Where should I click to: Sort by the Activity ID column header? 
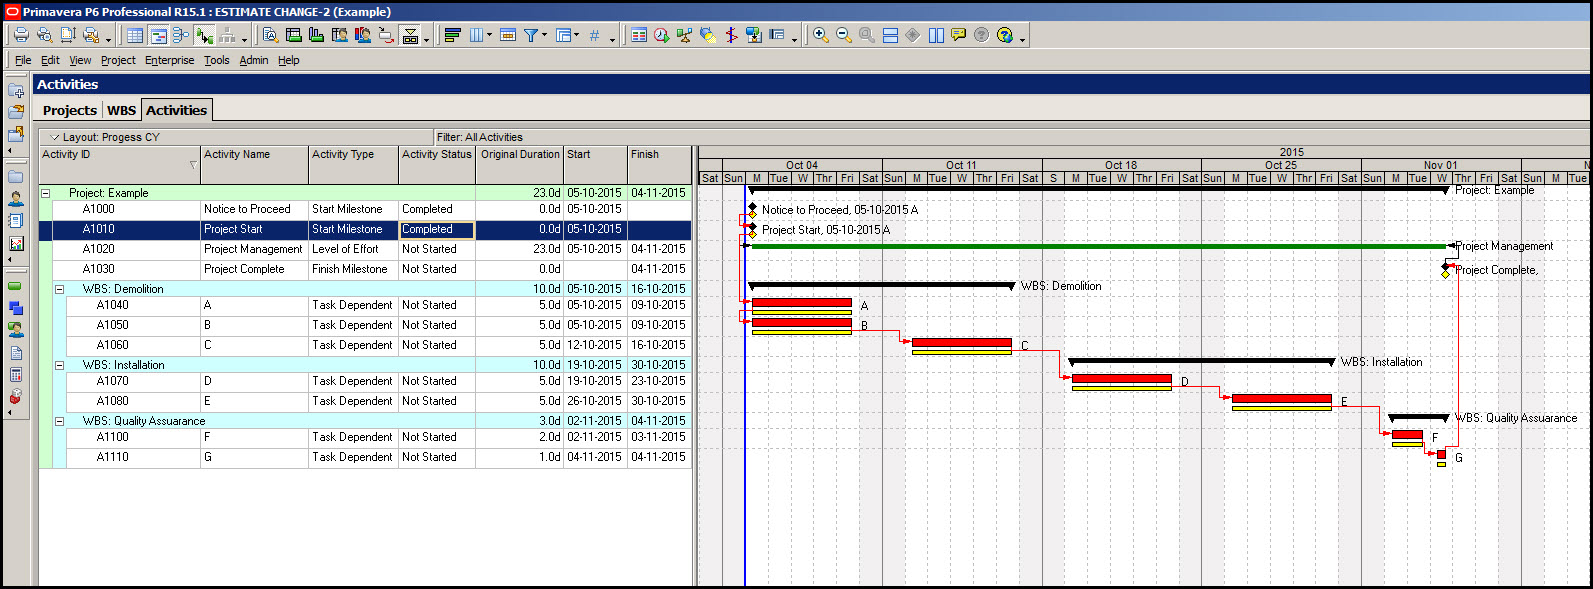[x=120, y=164]
